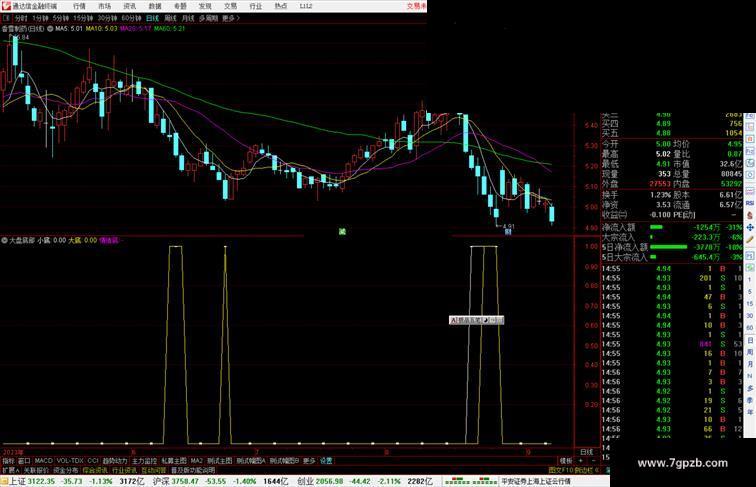Select the 月线 monthly period
The width and height of the screenshot is (756, 487).
[188, 18]
